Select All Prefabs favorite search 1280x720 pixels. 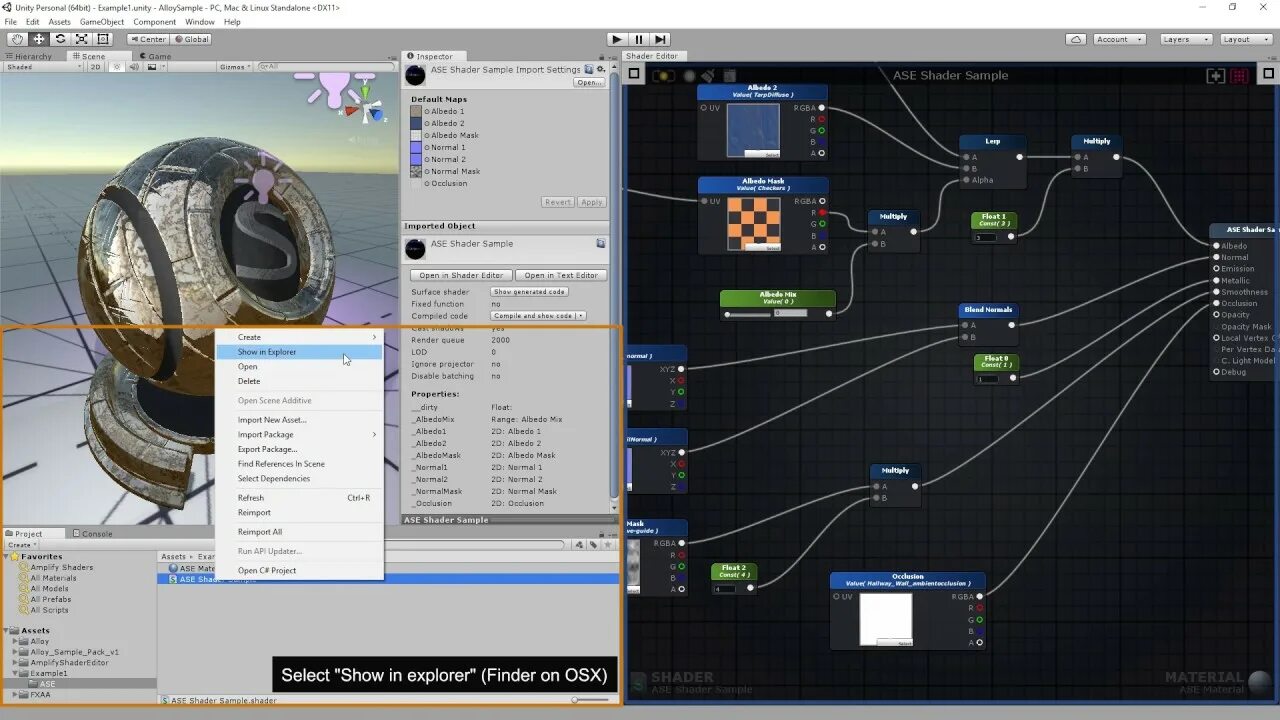(50, 599)
